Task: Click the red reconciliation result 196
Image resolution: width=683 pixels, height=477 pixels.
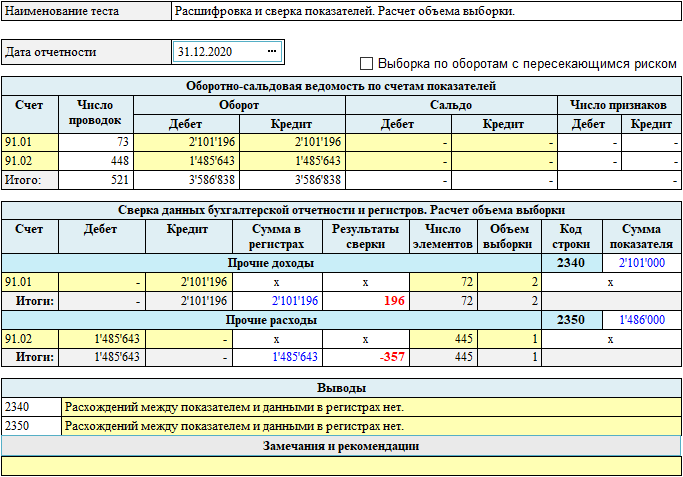Action: point(365,301)
